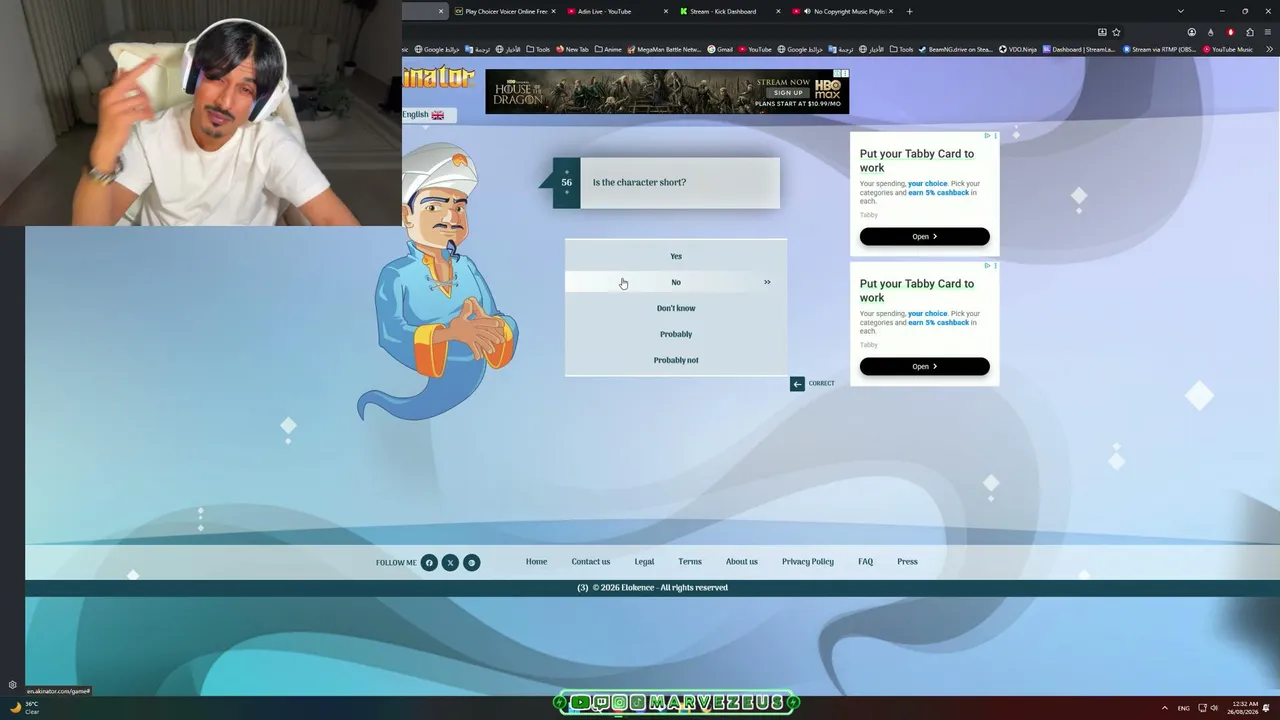Open the Akinator Facebook page icon
The height and width of the screenshot is (720, 1280).
(x=429, y=563)
